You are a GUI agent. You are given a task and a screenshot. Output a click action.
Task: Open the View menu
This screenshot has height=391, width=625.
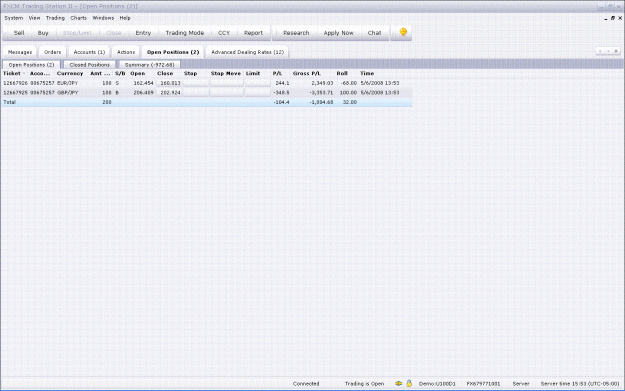pos(34,18)
